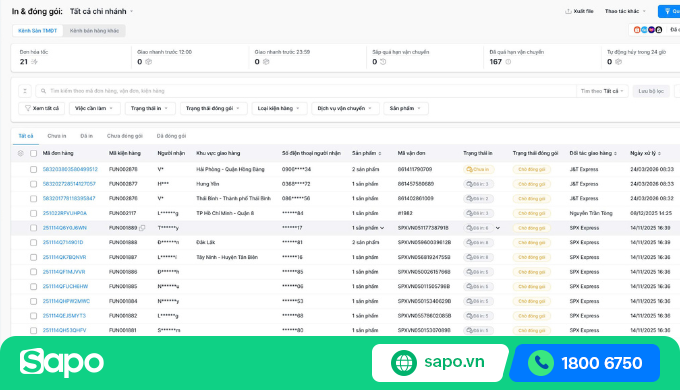The width and height of the screenshot is (680, 390).
Task: Click printed badge in Đắk Lắk row
Action: [478, 243]
